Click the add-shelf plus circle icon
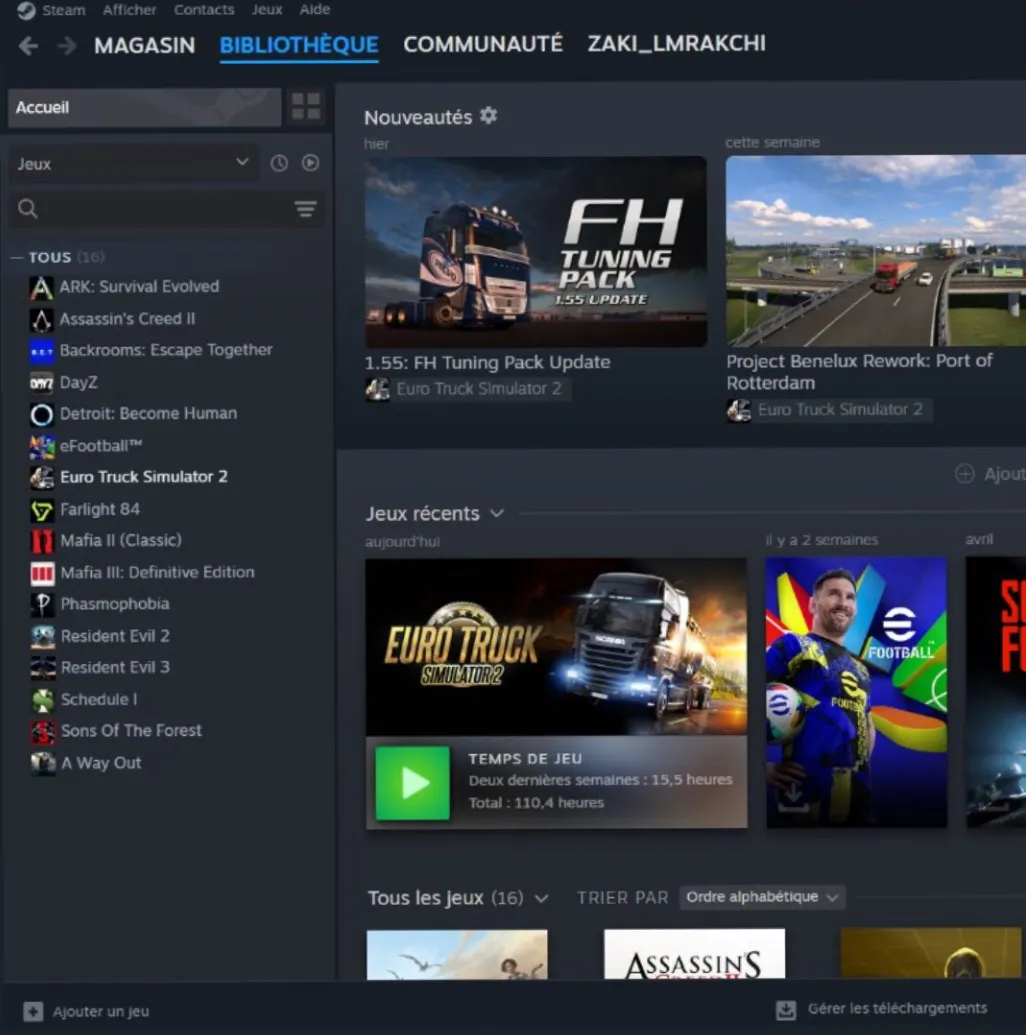Image resolution: width=1026 pixels, height=1035 pixels. click(x=965, y=473)
